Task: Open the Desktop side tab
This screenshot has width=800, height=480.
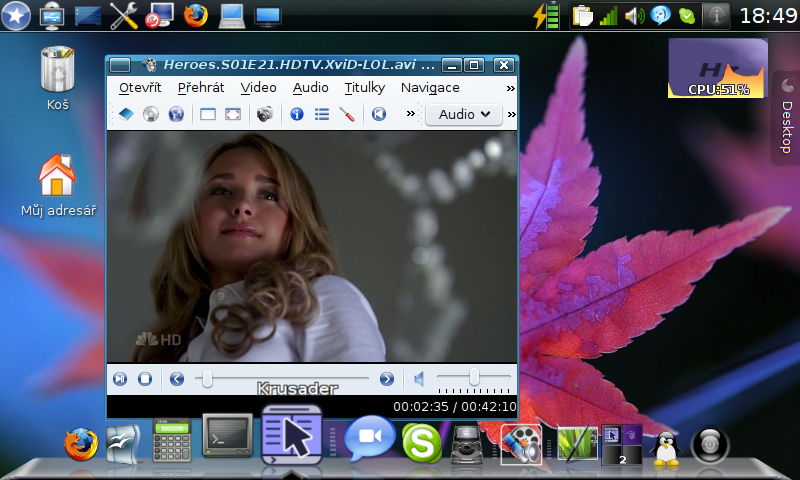Action: pos(787,117)
